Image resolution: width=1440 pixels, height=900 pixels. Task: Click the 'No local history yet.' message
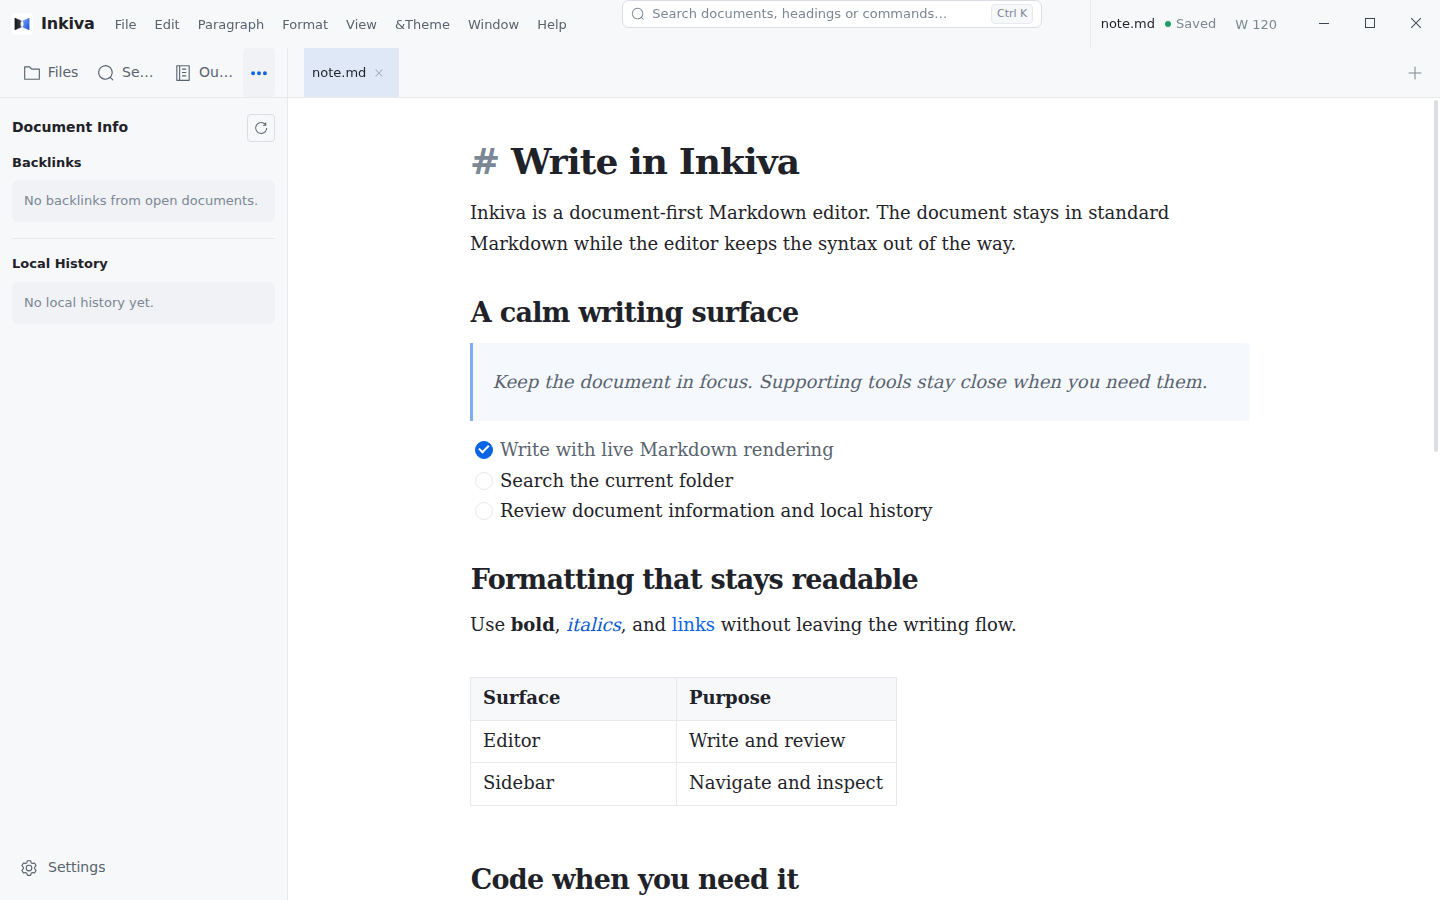143,303
